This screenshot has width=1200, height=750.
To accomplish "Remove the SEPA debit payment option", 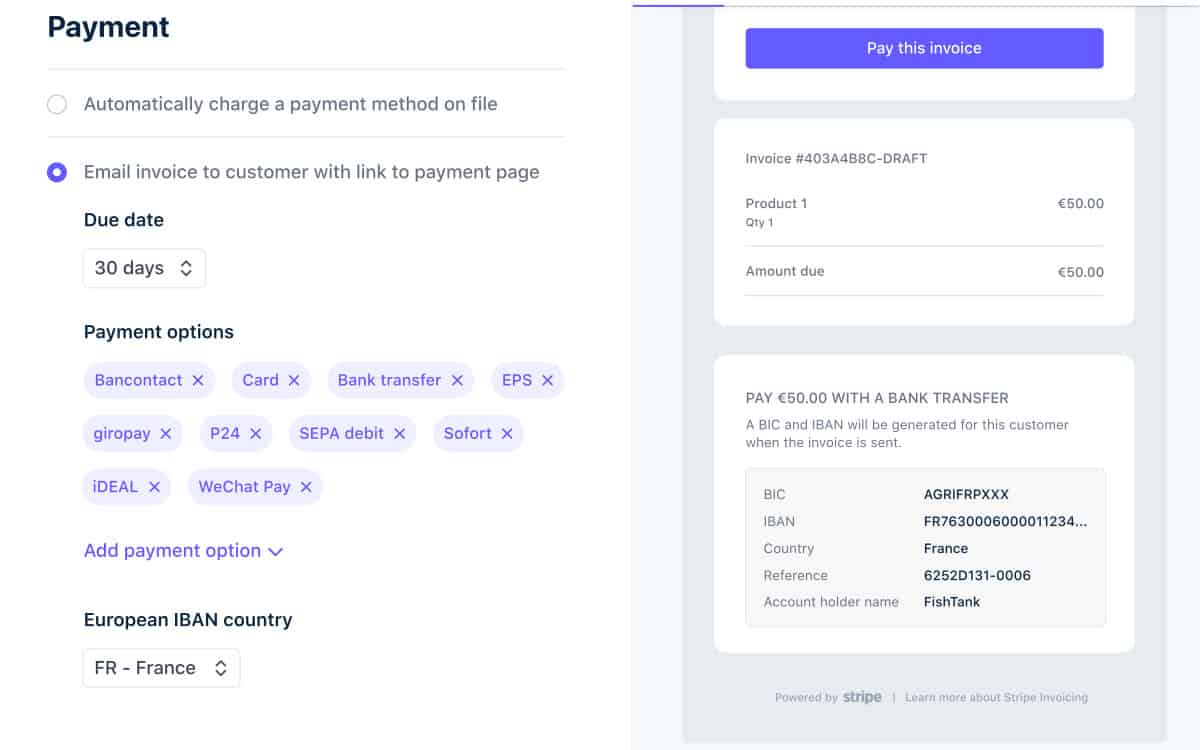I will 400,433.
